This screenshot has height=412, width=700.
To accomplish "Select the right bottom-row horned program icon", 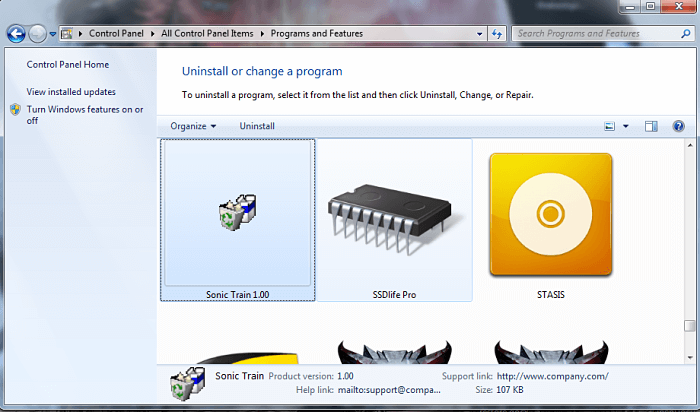I will 551,352.
